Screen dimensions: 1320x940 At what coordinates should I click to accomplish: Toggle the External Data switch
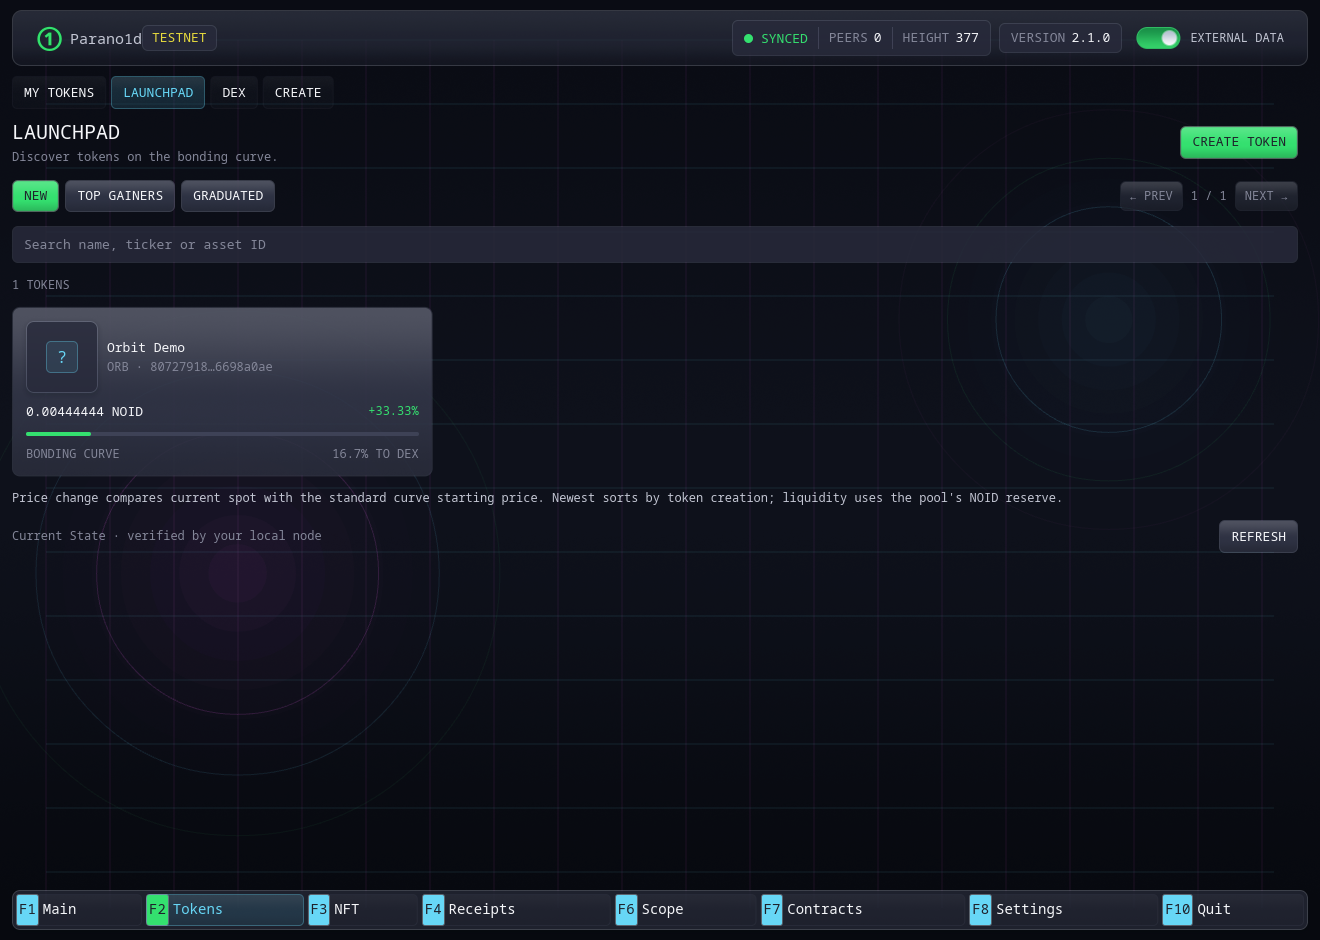[1158, 38]
